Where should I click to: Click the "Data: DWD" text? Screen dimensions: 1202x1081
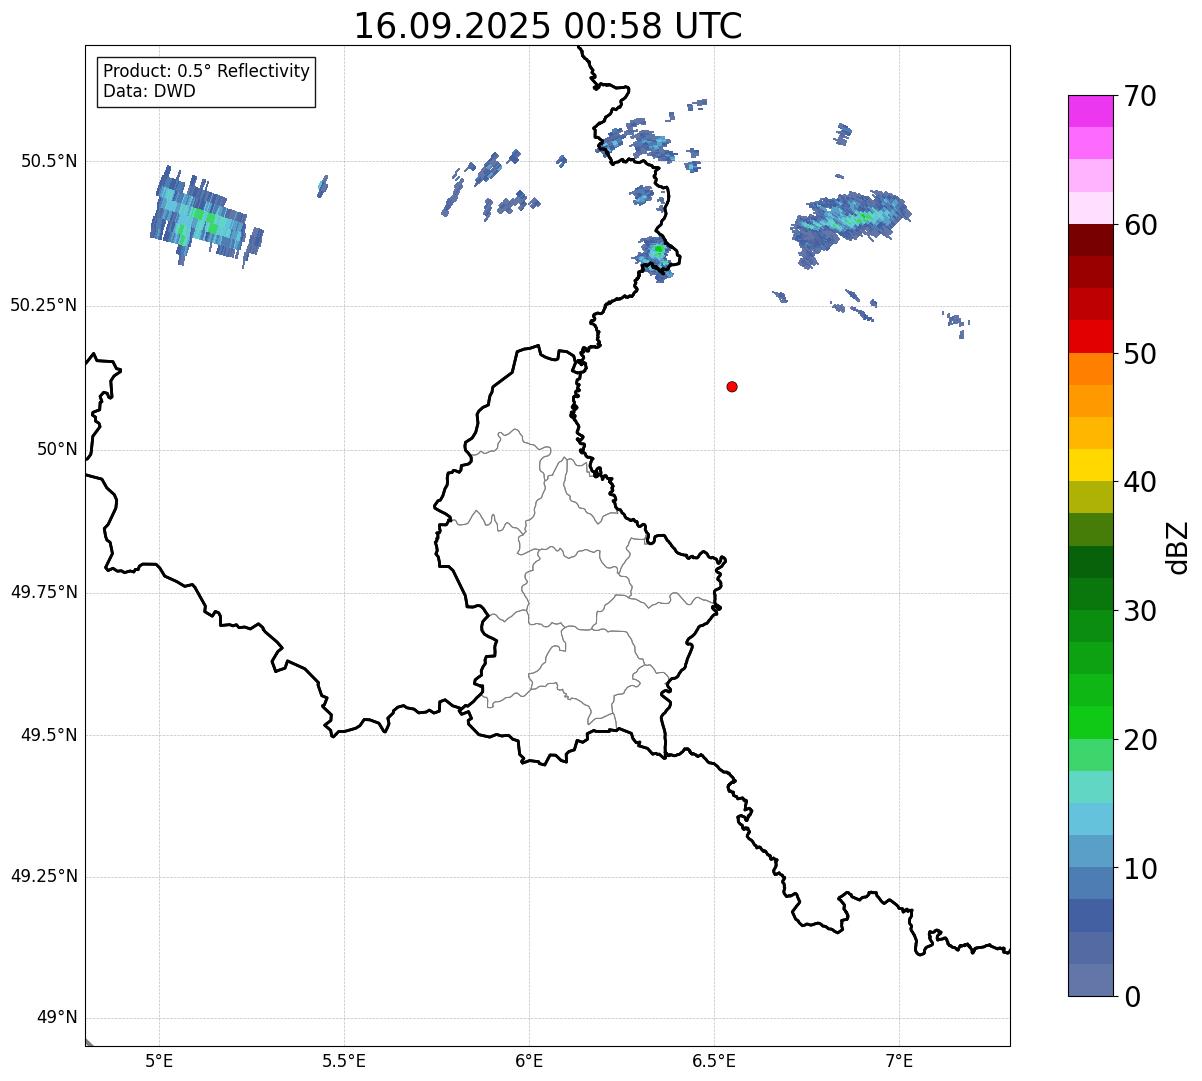(150, 91)
